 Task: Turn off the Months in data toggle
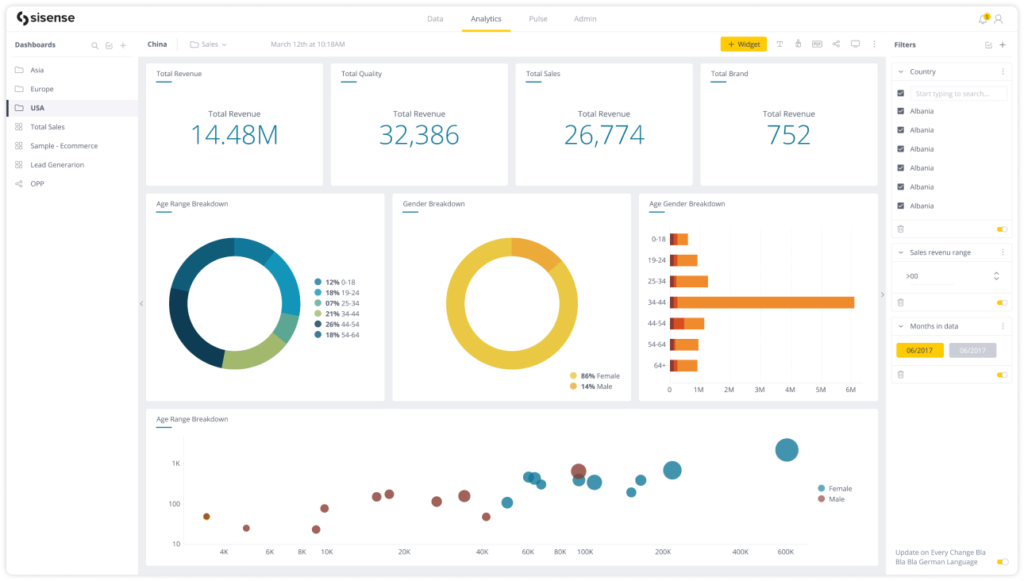[1002, 373]
